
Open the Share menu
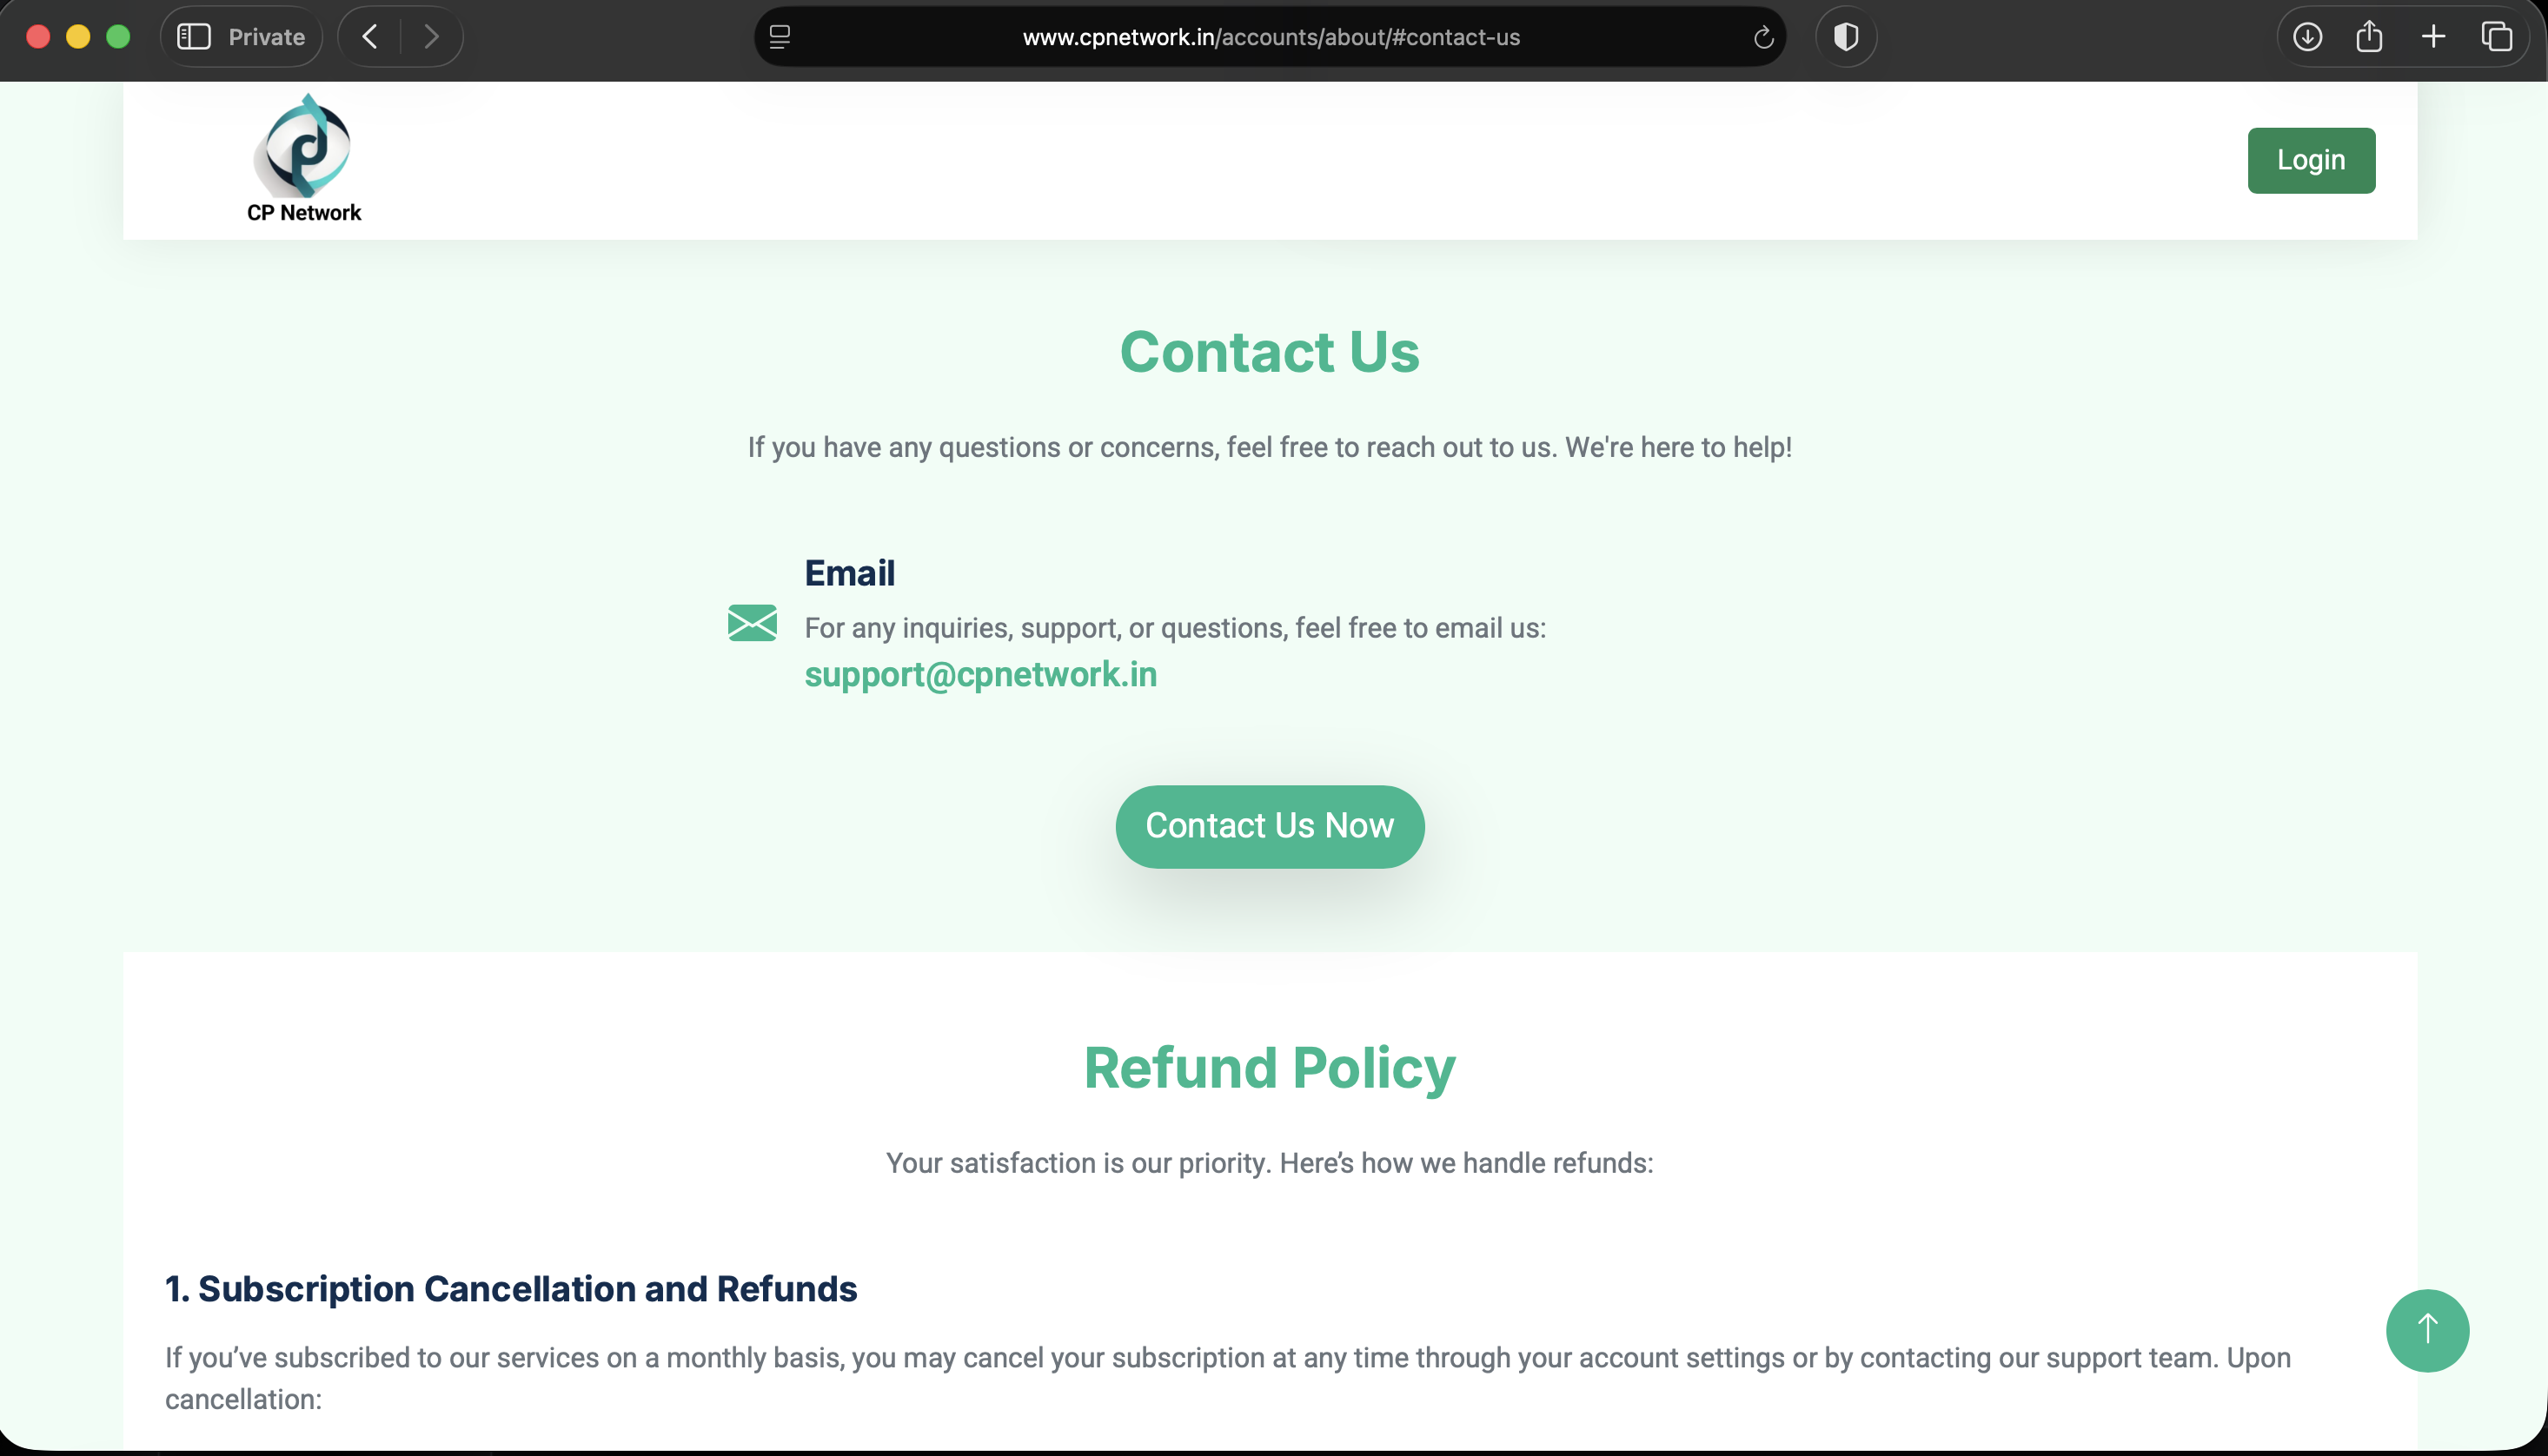coord(2369,37)
